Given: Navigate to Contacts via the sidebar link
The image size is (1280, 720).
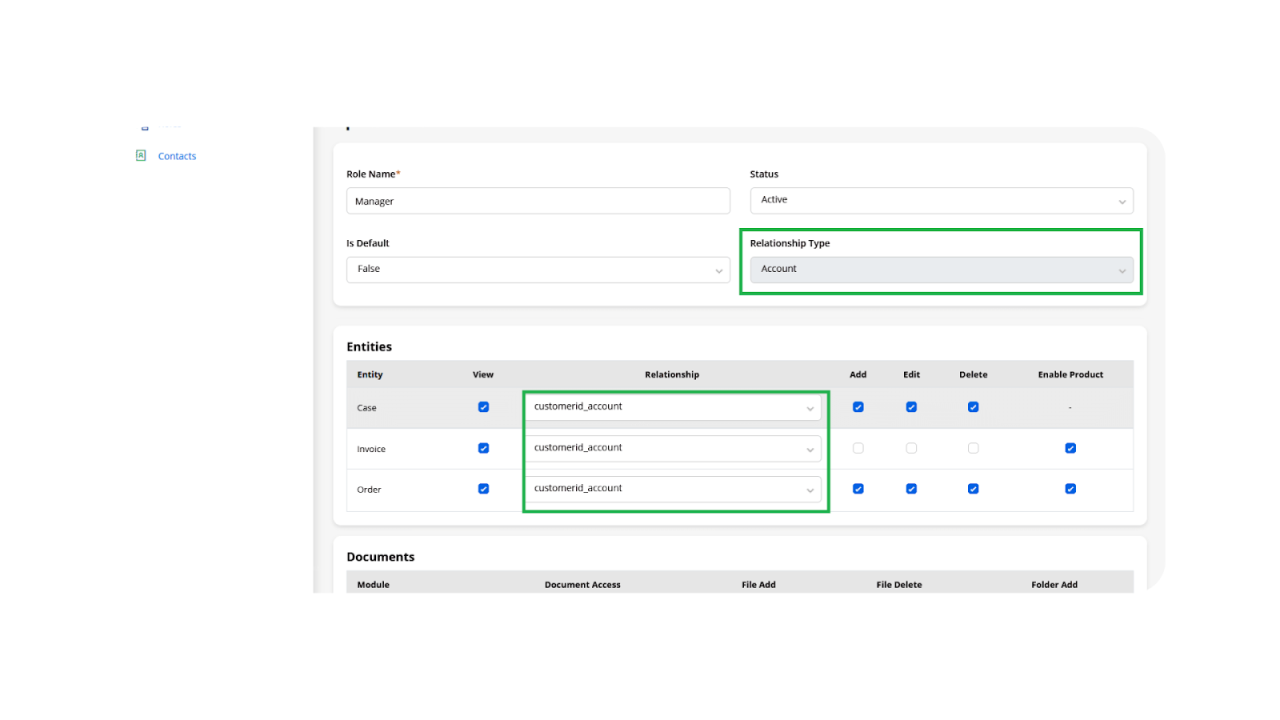Looking at the screenshot, I should [176, 155].
